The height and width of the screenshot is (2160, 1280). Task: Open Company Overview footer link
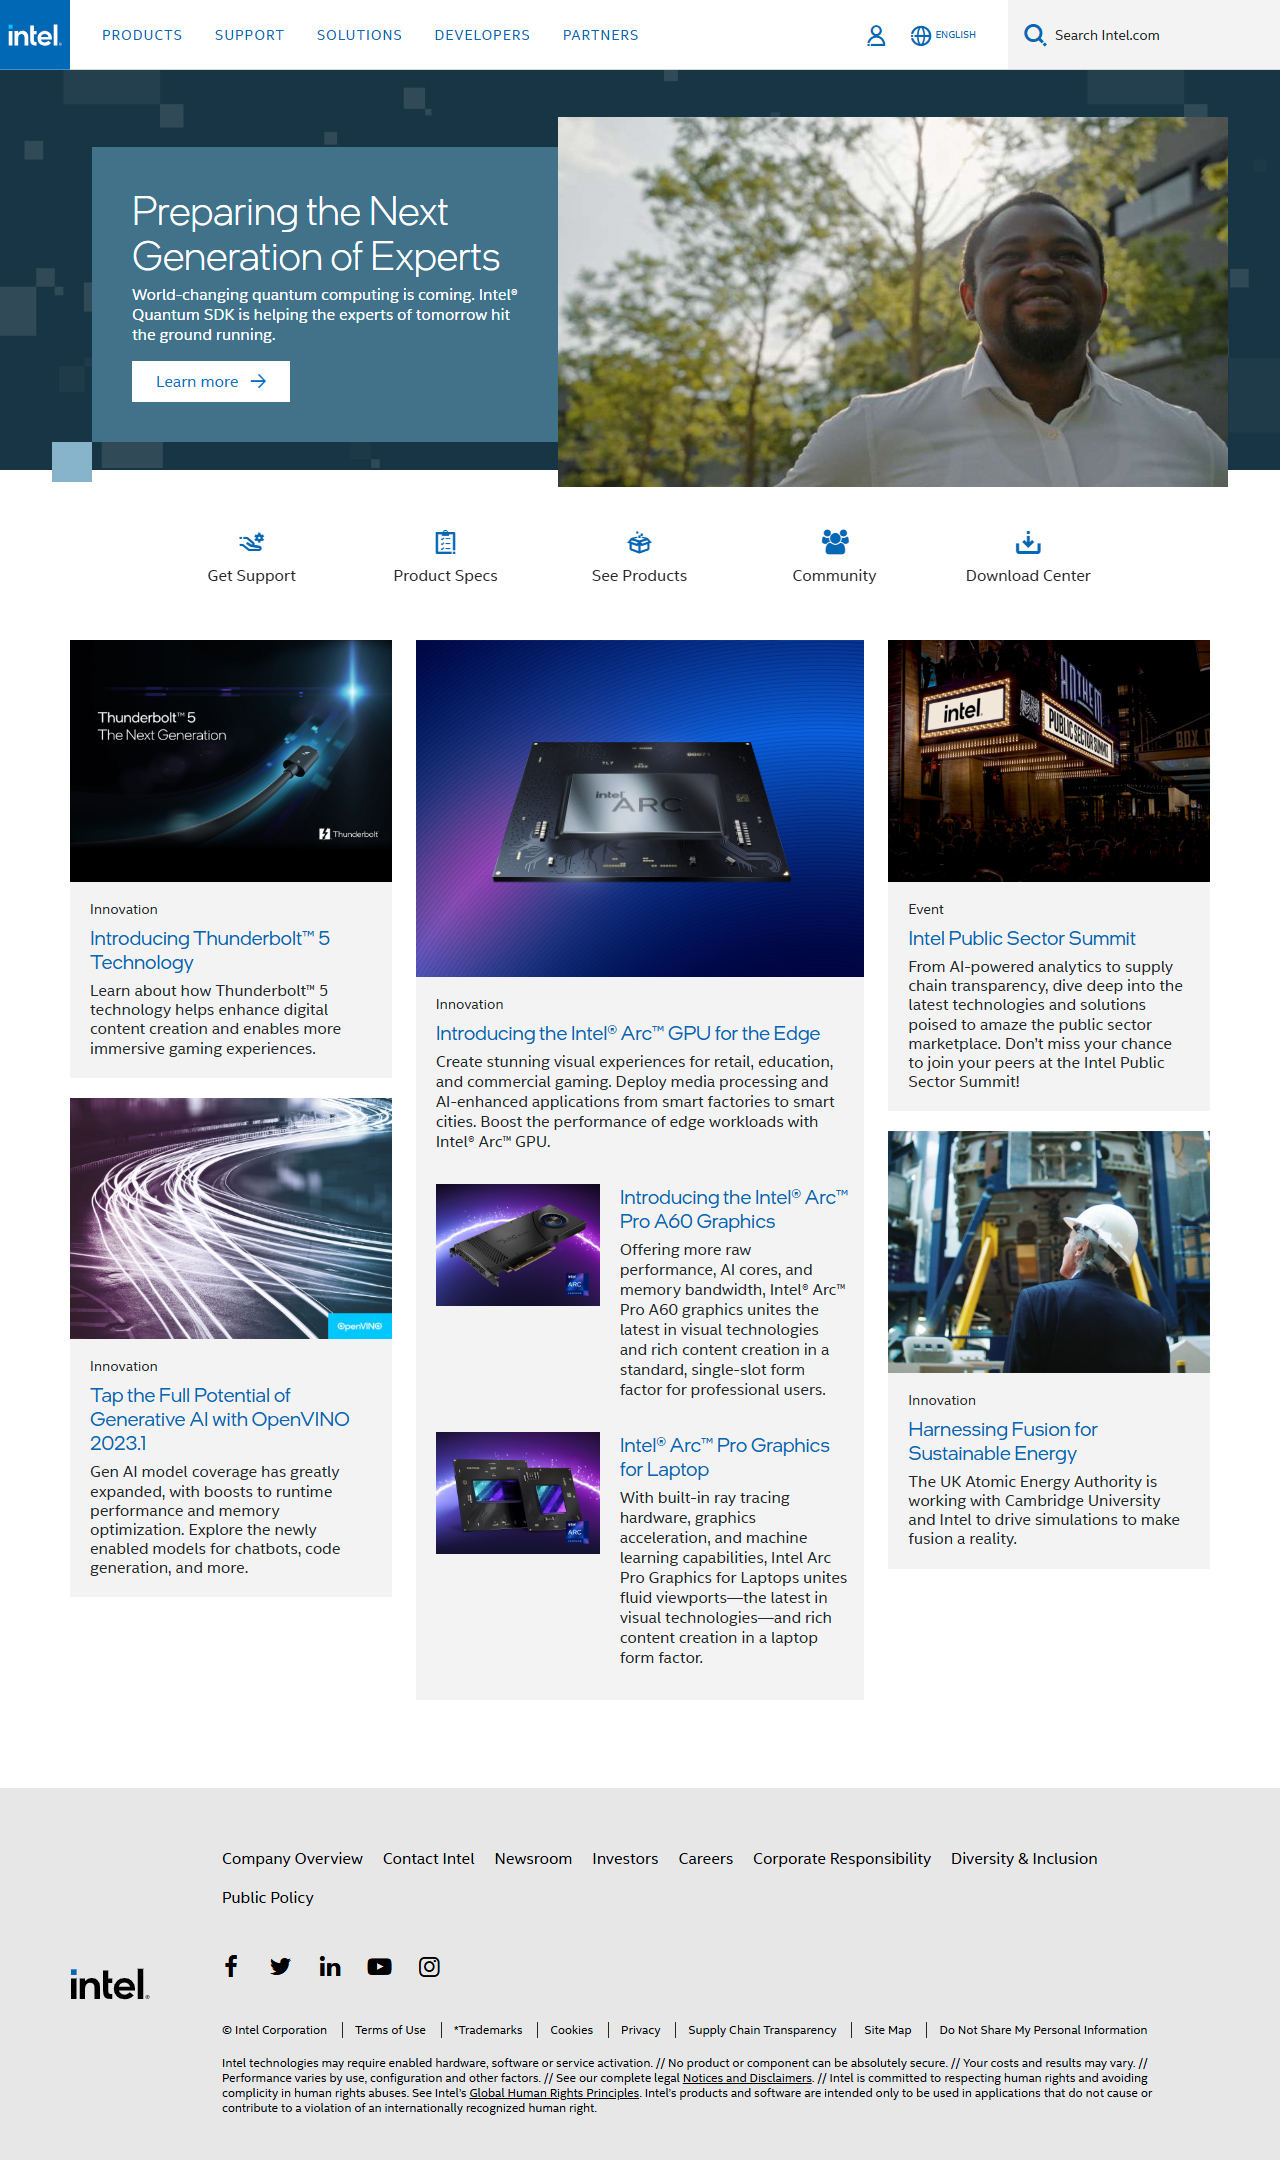pyautogui.click(x=292, y=1858)
